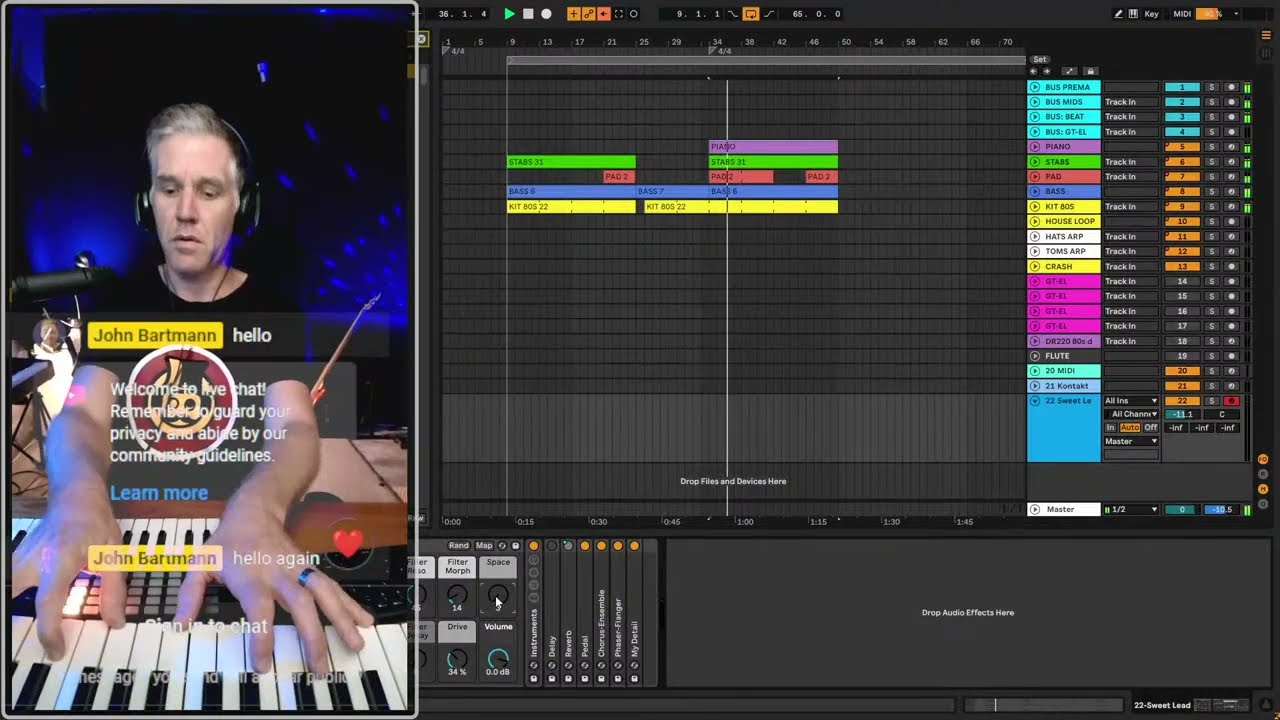Screen dimensions: 1280x720
Task: Click the optimize arrangement height icon
Action: (x=1070, y=71)
